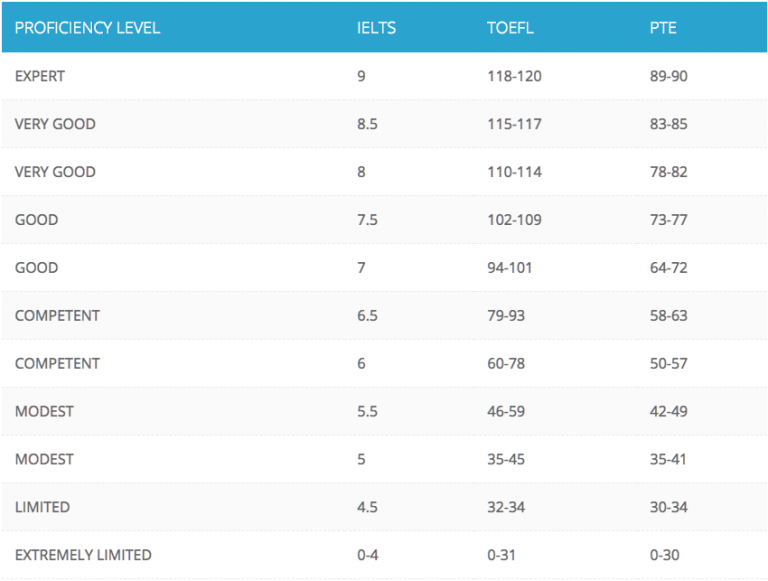Select the PTE column header
Image resolution: width=768 pixels, height=581 pixels.
pyautogui.click(x=663, y=28)
